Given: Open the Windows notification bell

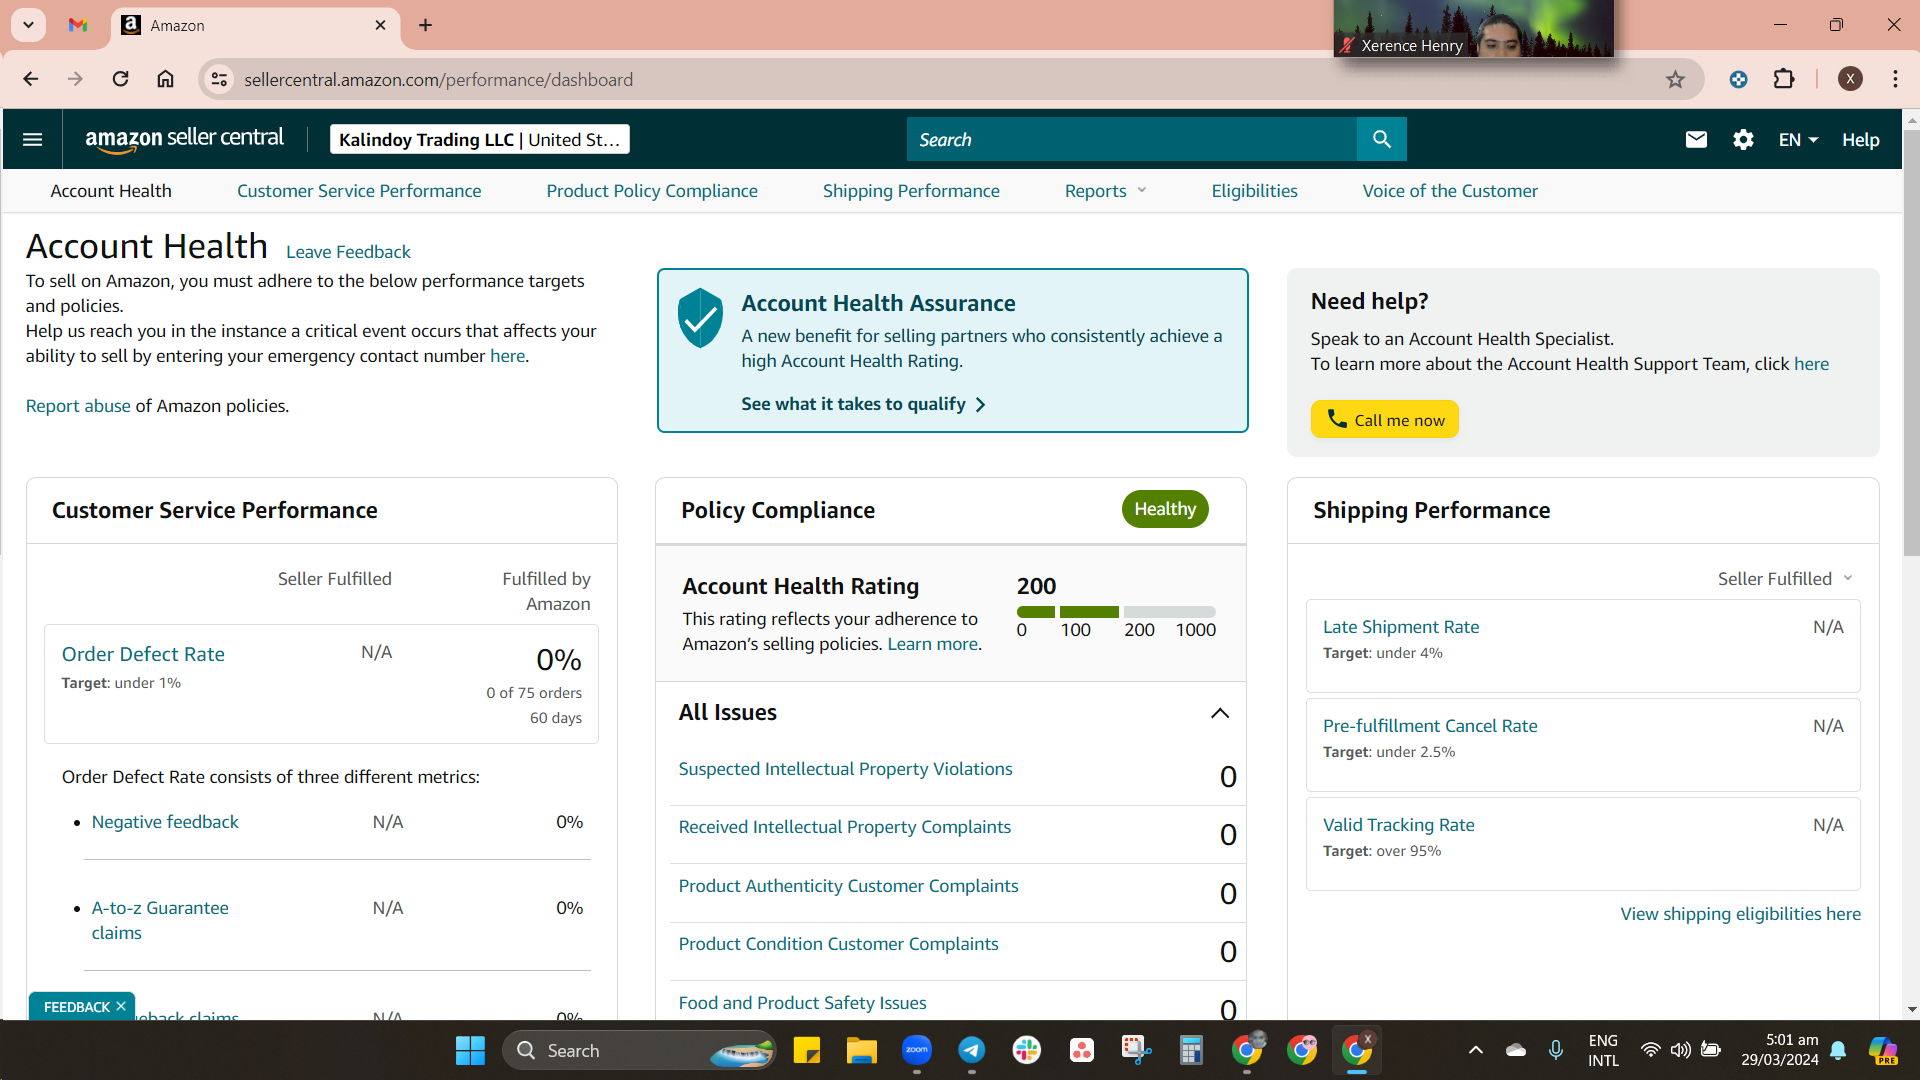Looking at the screenshot, I should click(1838, 1050).
